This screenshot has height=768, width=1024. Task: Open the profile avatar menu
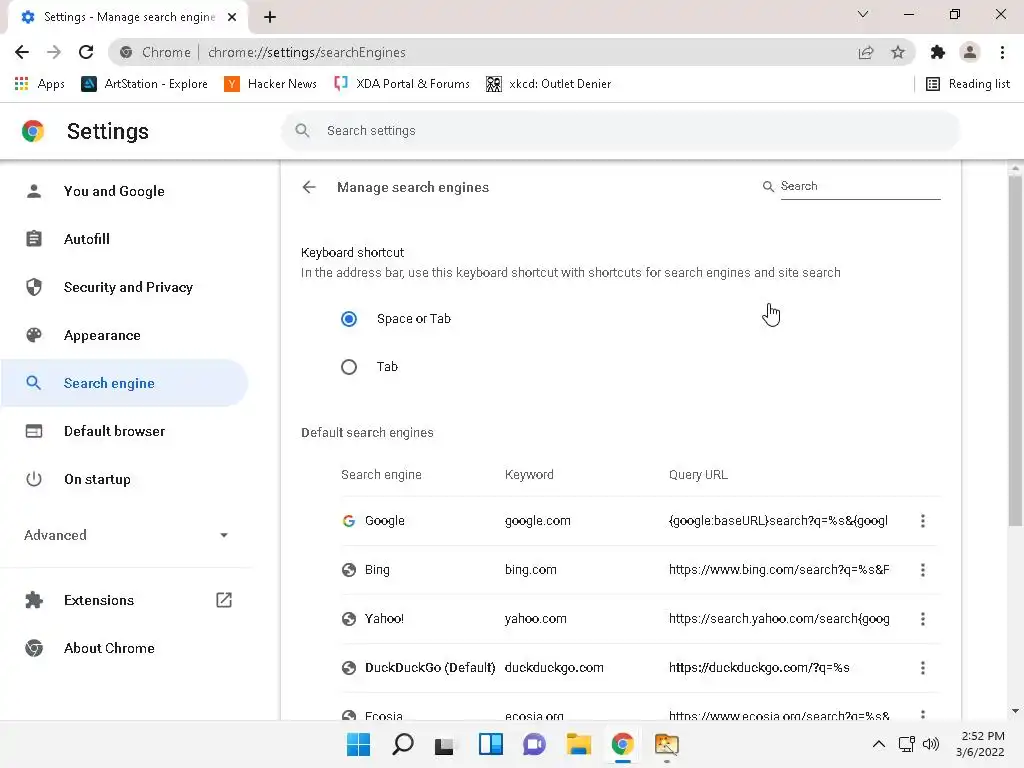970,52
